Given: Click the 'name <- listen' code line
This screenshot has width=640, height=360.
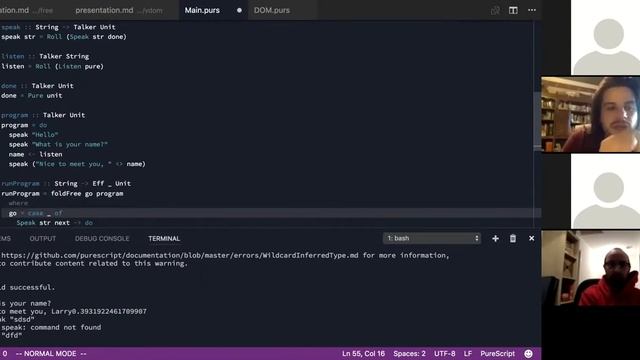Looking at the screenshot, I should 36,154.
